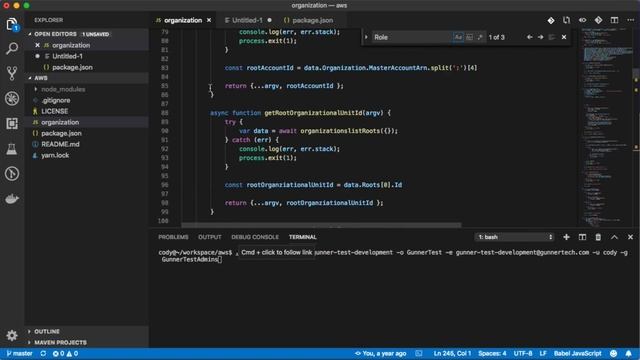This screenshot has width=640, height=360.
Task: Change language mode Babel JavaScript
Action: pos(578,353)
